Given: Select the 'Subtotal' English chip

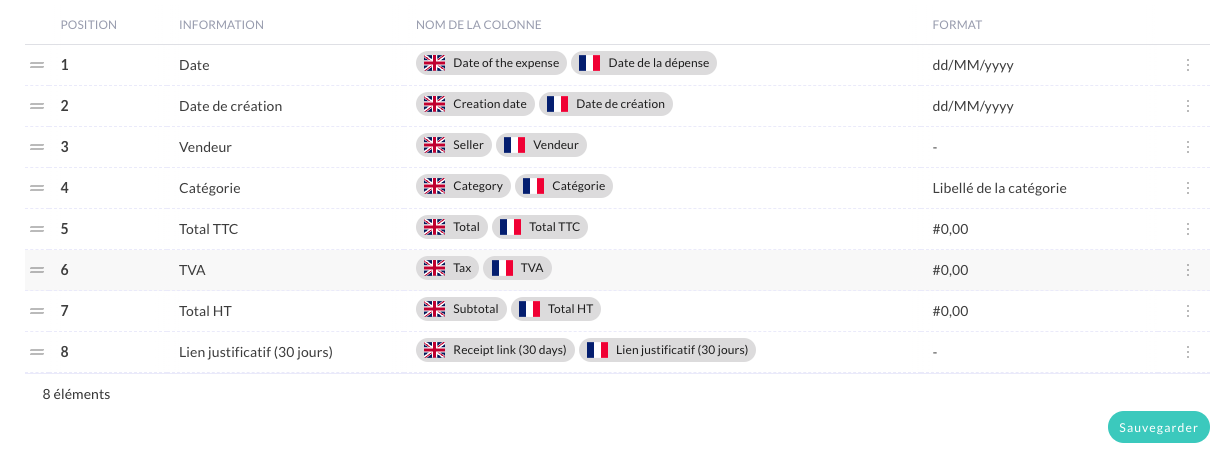Looking at the screenshot, I should coord(461,309).
